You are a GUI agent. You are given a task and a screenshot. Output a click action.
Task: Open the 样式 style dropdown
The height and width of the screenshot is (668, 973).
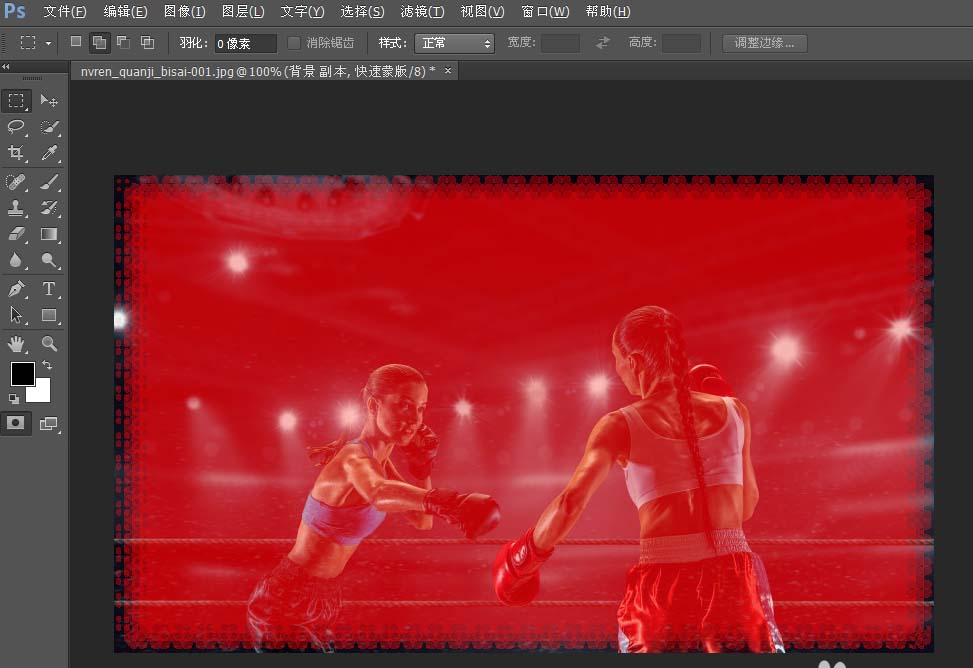(455, 42)
